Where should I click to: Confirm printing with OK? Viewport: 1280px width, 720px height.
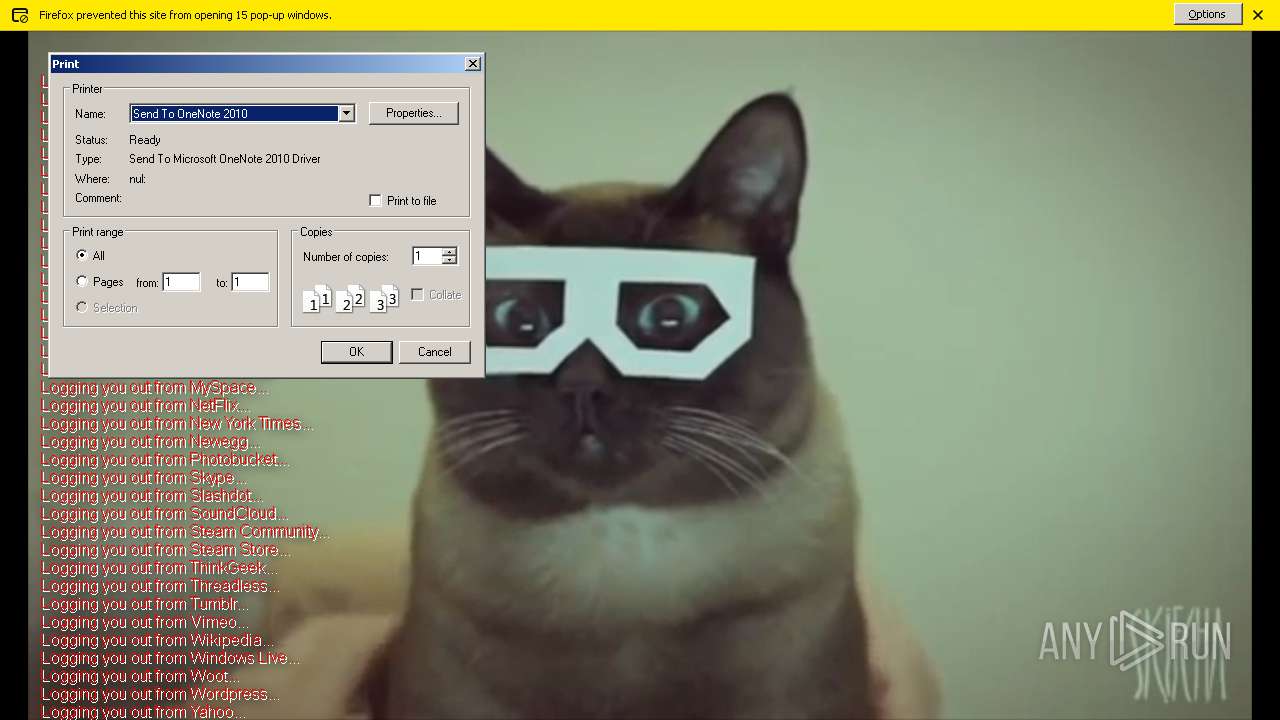coord(356,352)
